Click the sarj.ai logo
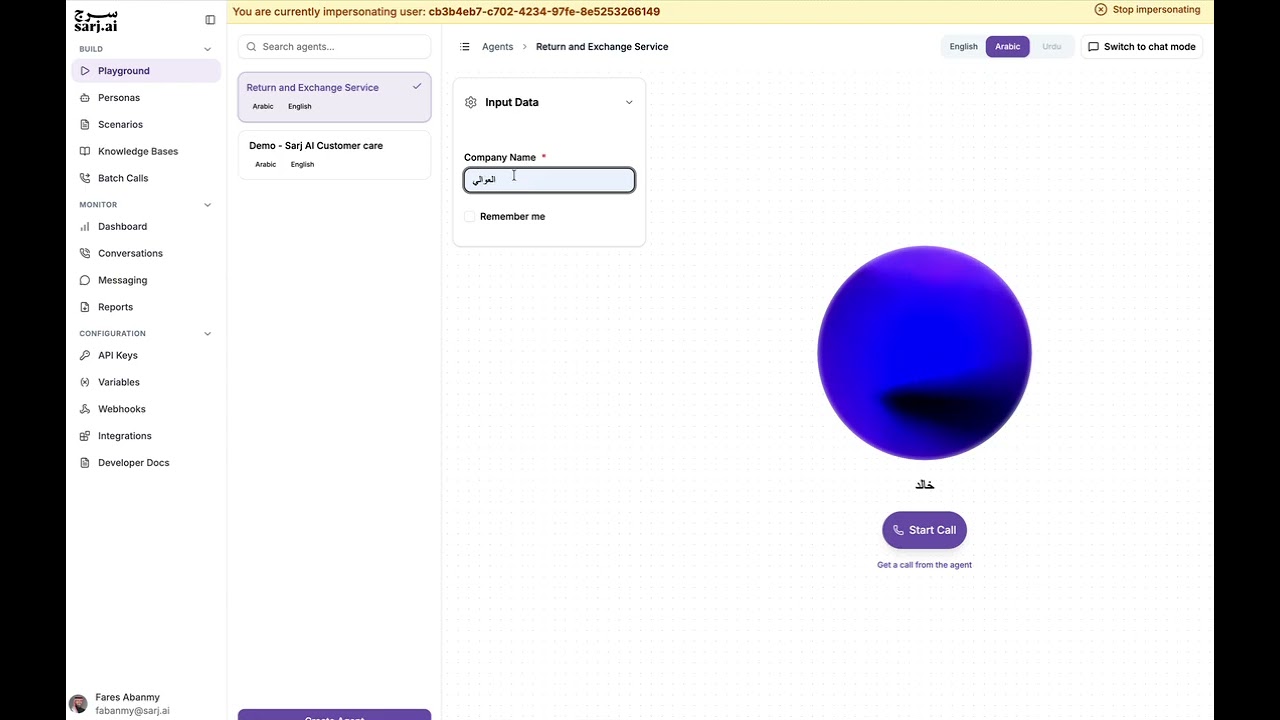Image resolution: width=1280 pixels, height=720 pixels. (96, 21)
